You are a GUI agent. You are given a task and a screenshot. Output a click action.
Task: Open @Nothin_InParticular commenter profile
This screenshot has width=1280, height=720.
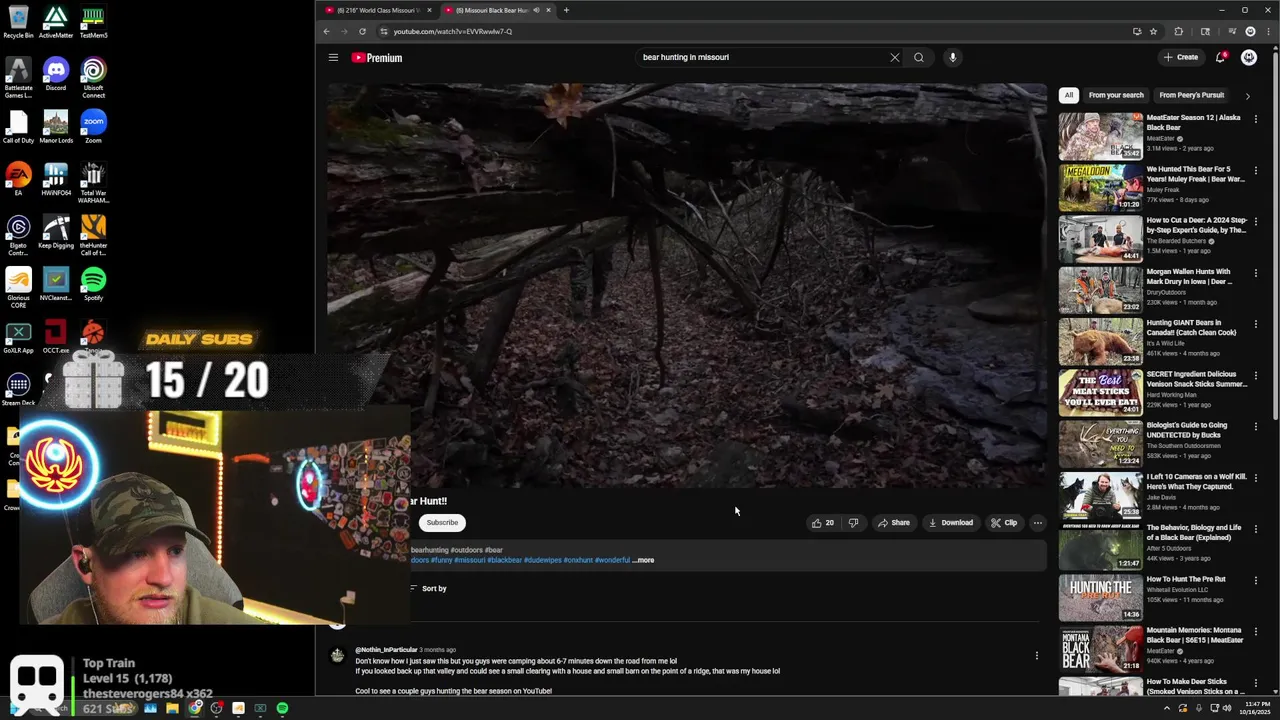pyautogui.click(x=386, y=650)
